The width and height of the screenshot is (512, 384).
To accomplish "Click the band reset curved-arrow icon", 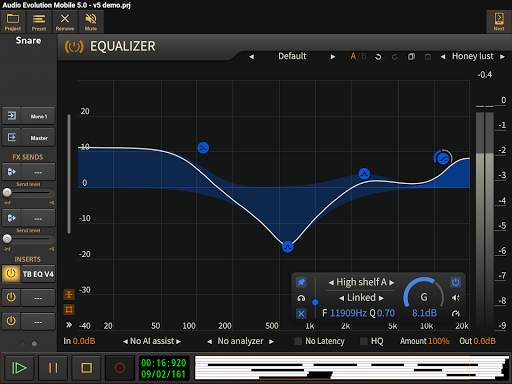I will [456, 313].
